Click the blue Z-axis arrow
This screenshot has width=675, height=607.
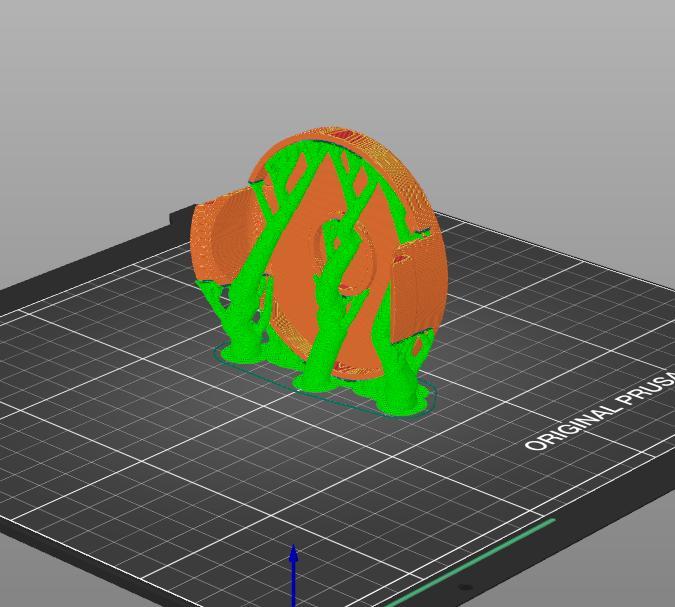[294, 575]
